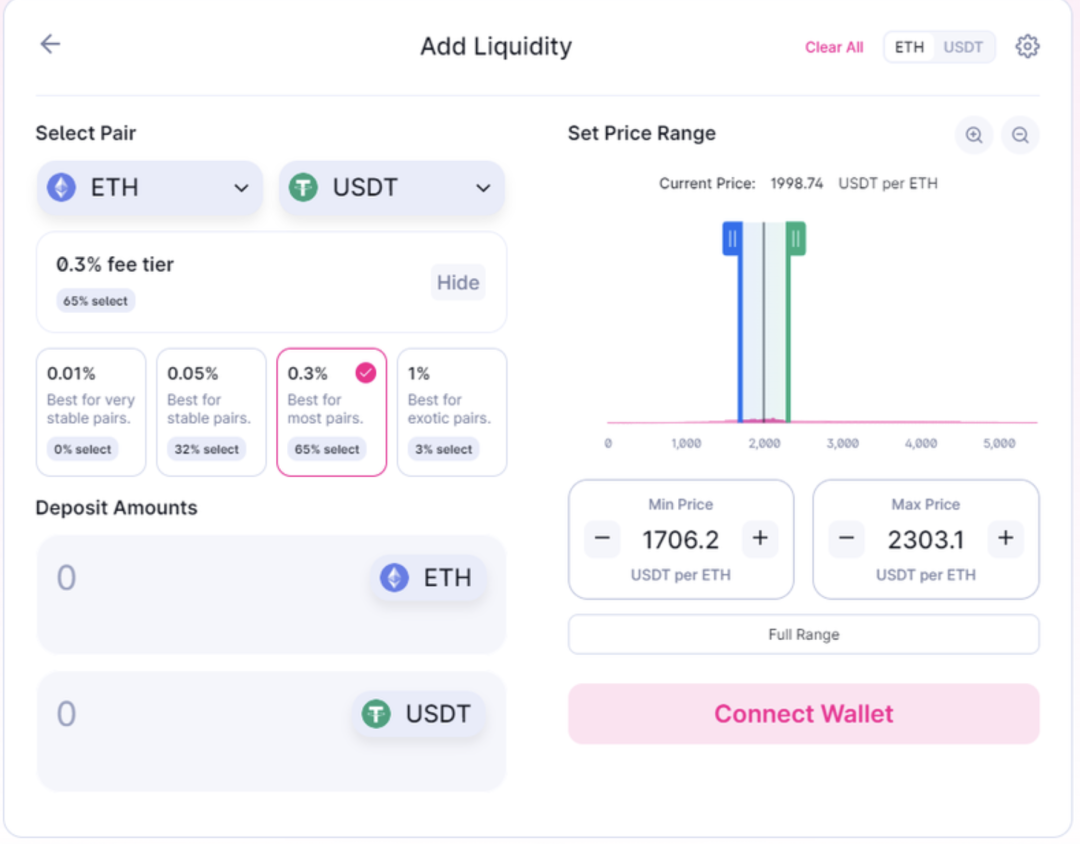Switch the price display to USDT
The width and height of the screenshot is (1080, 844).
[x=963, y=46]
